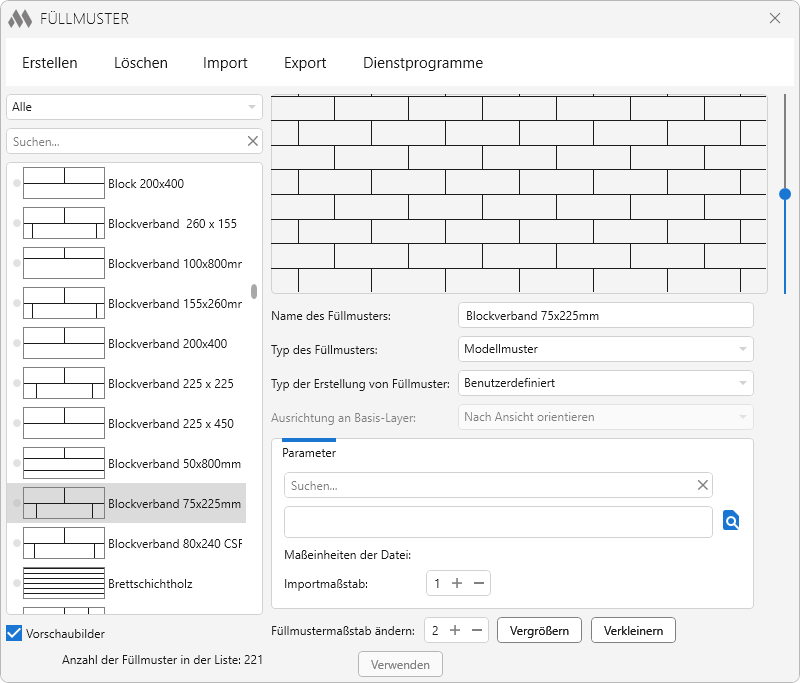Increase Füllmustermaßstab with the plus icon
Screen dimensions: 800x683
(x=454, y=630)
